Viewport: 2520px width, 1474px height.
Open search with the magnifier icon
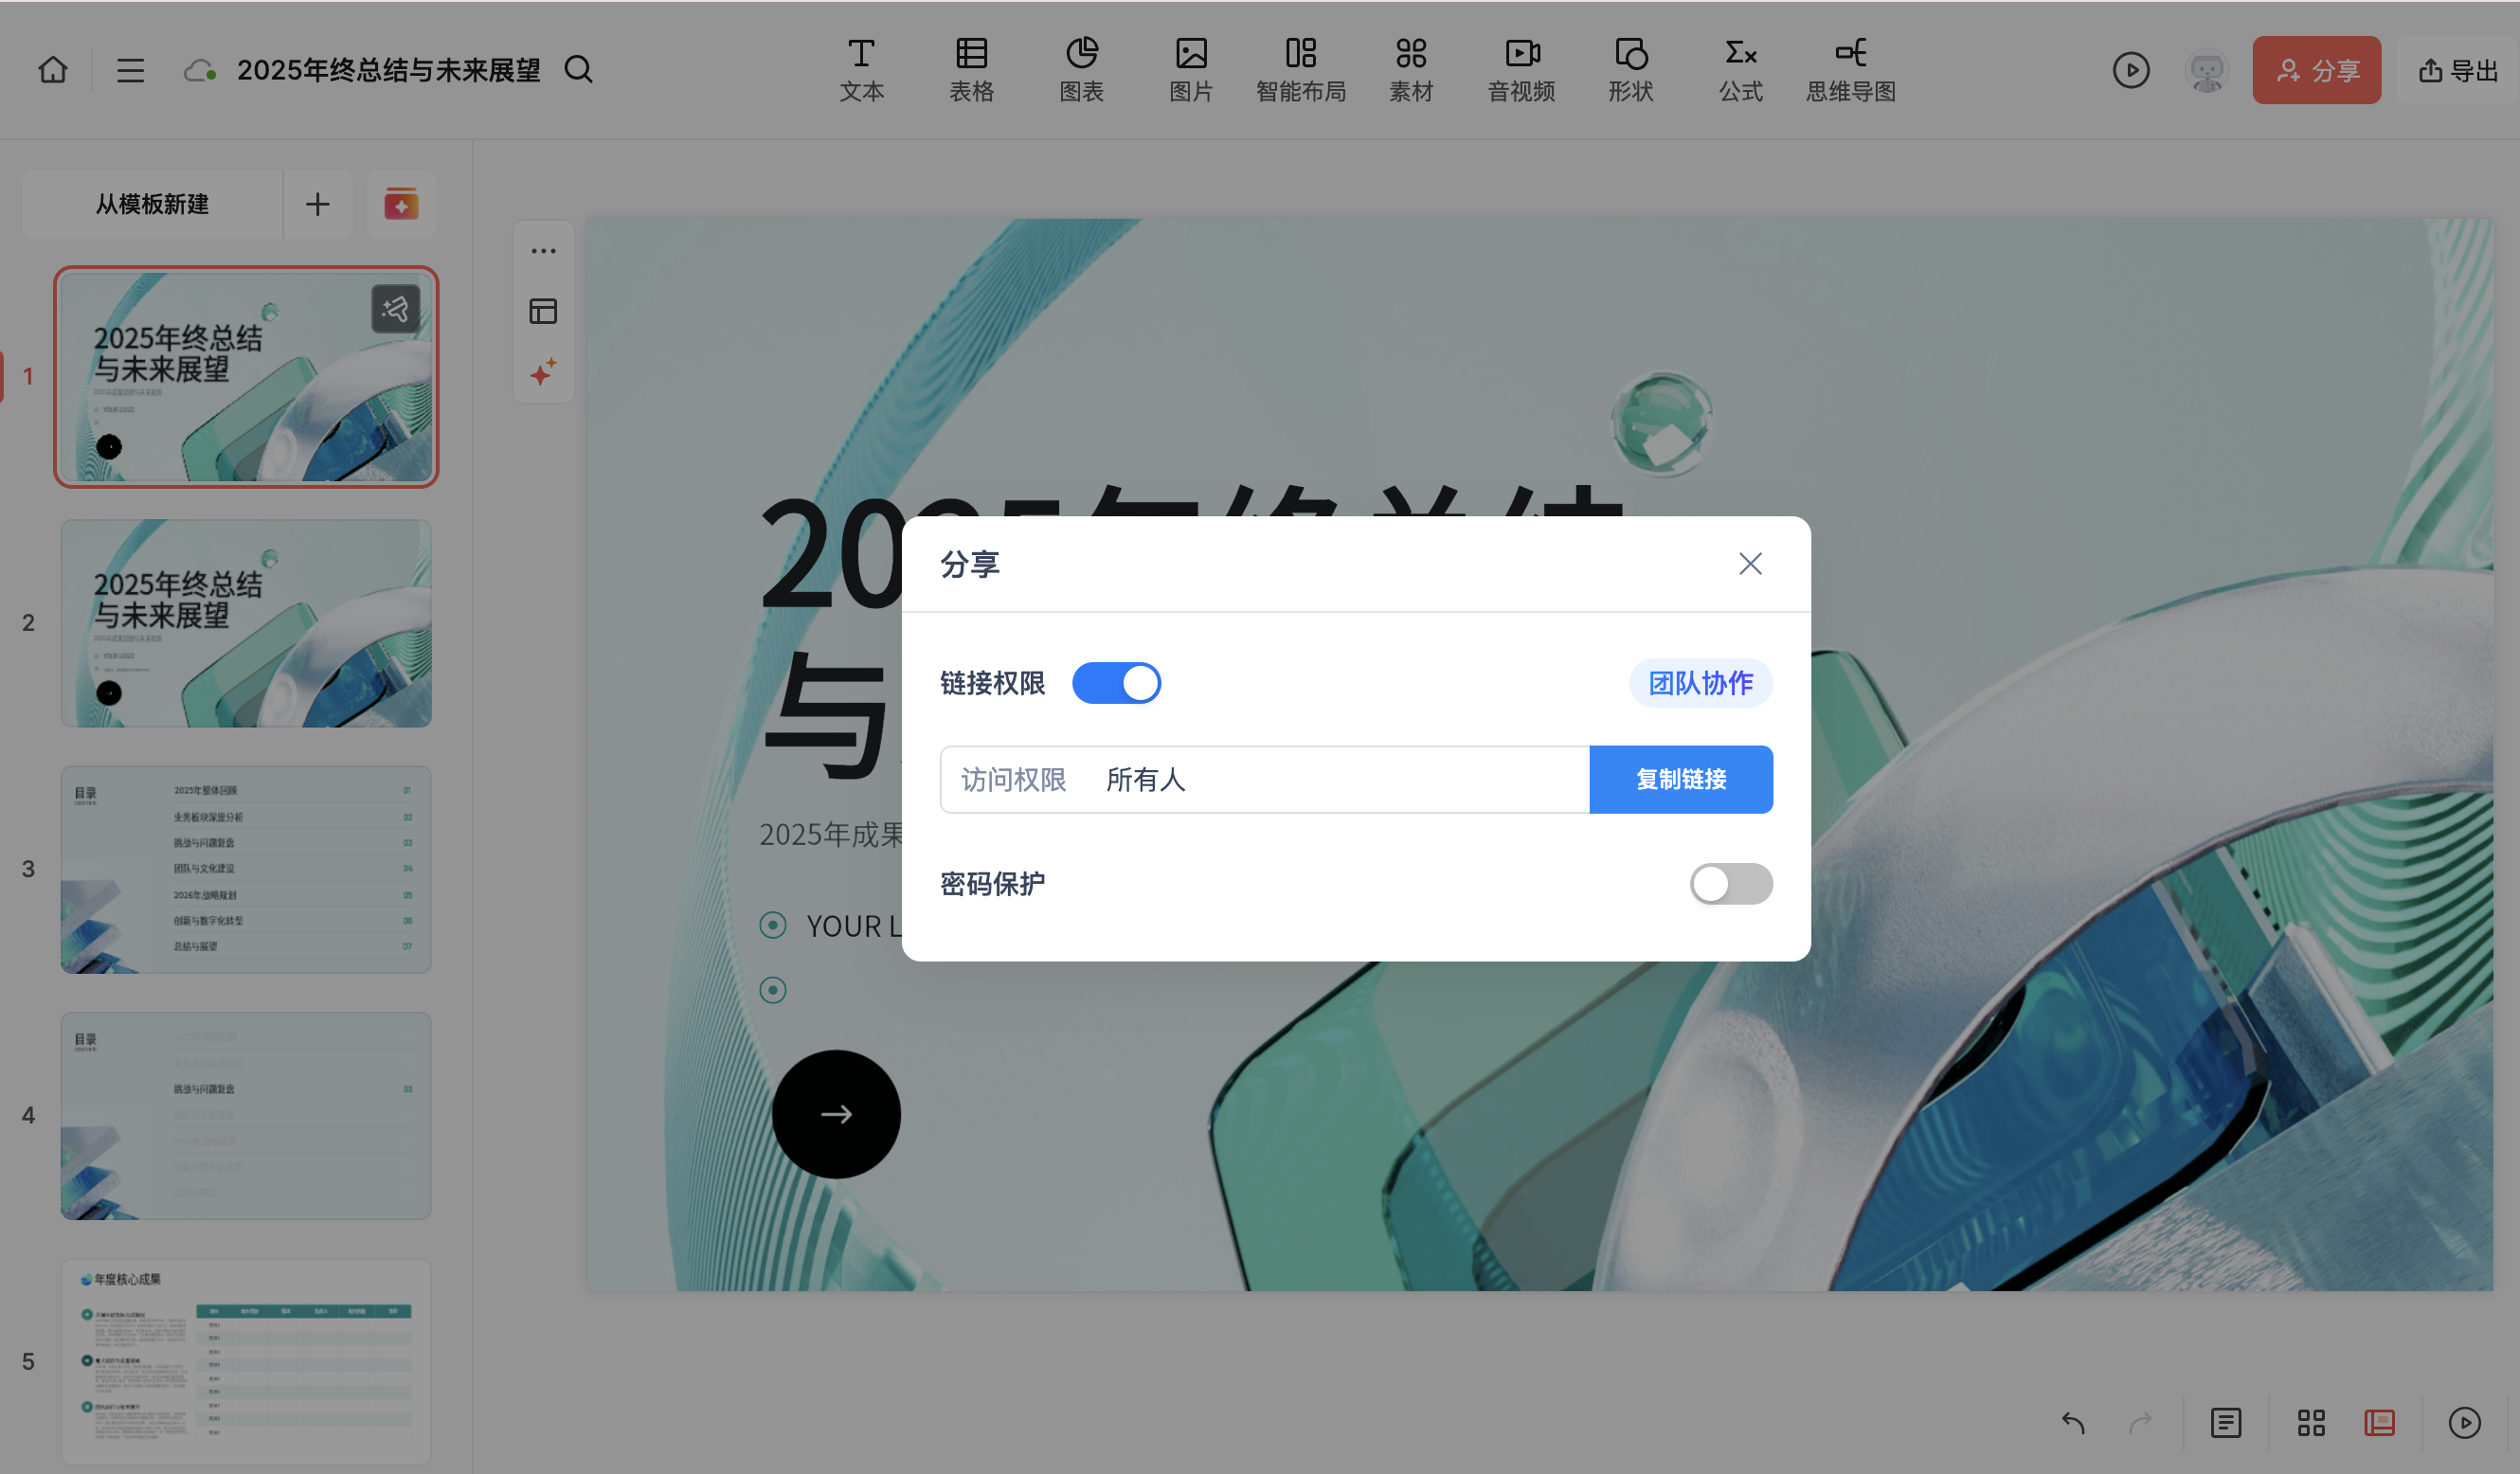click(x=578, y=70)
